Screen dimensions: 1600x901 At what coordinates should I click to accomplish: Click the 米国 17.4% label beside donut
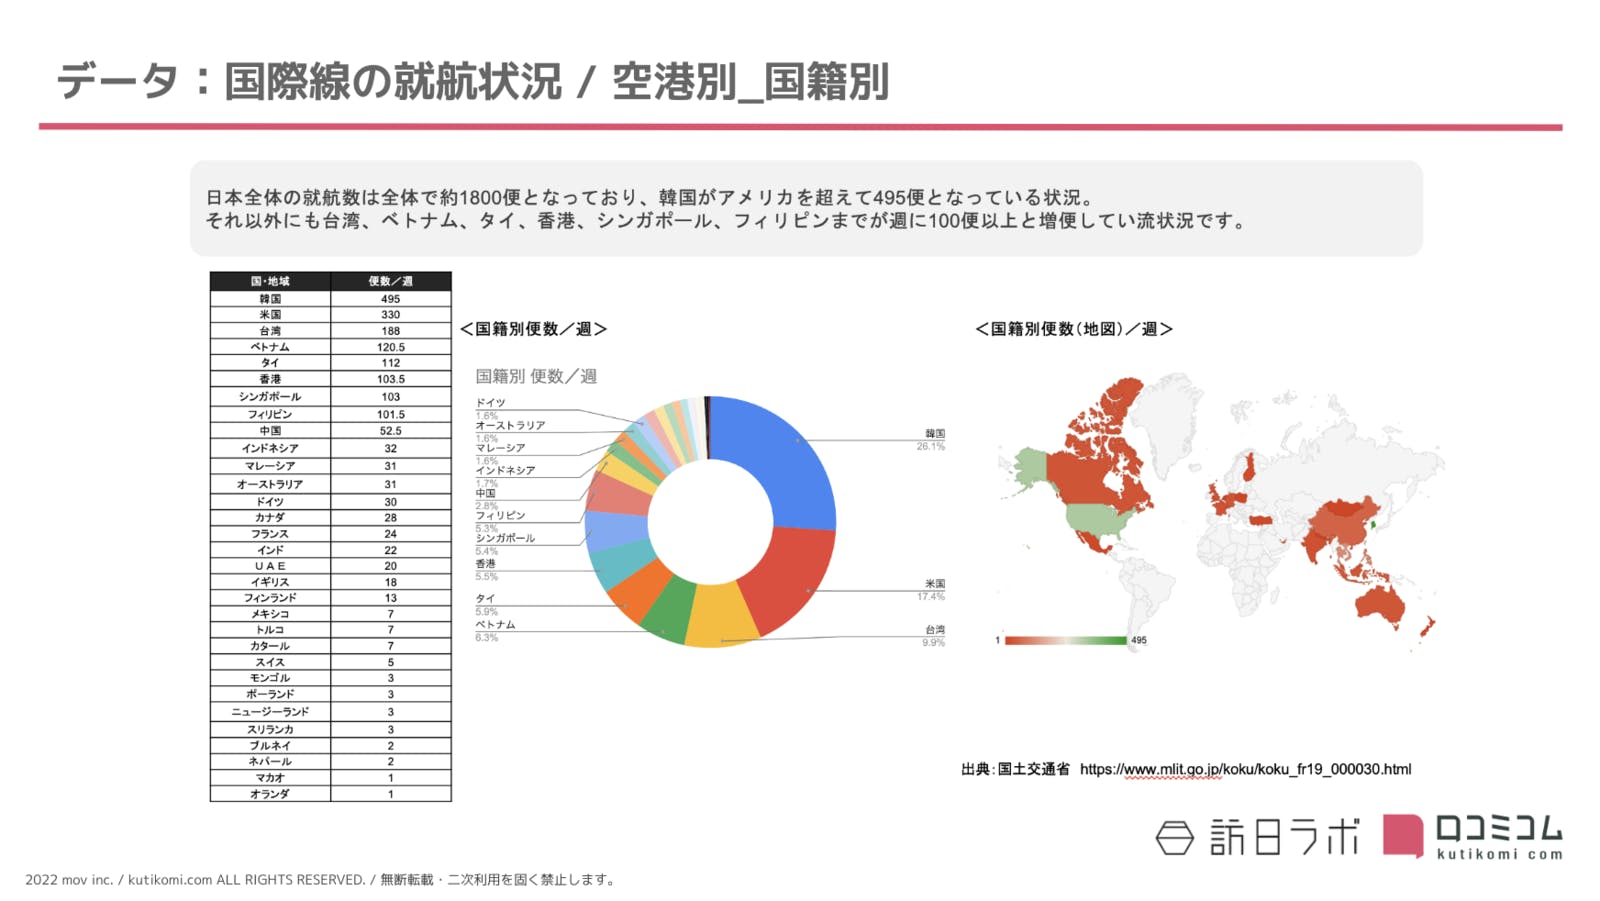click(931, 590)
